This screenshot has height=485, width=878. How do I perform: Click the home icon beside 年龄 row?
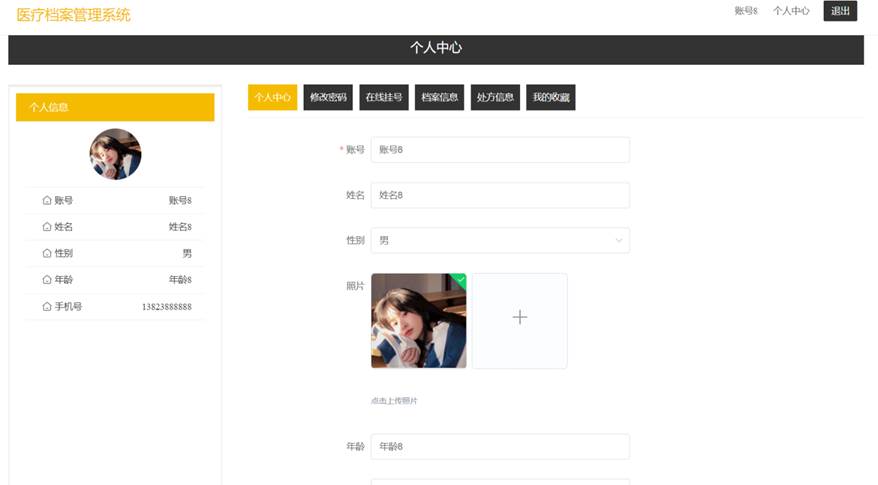pos(47,279)
